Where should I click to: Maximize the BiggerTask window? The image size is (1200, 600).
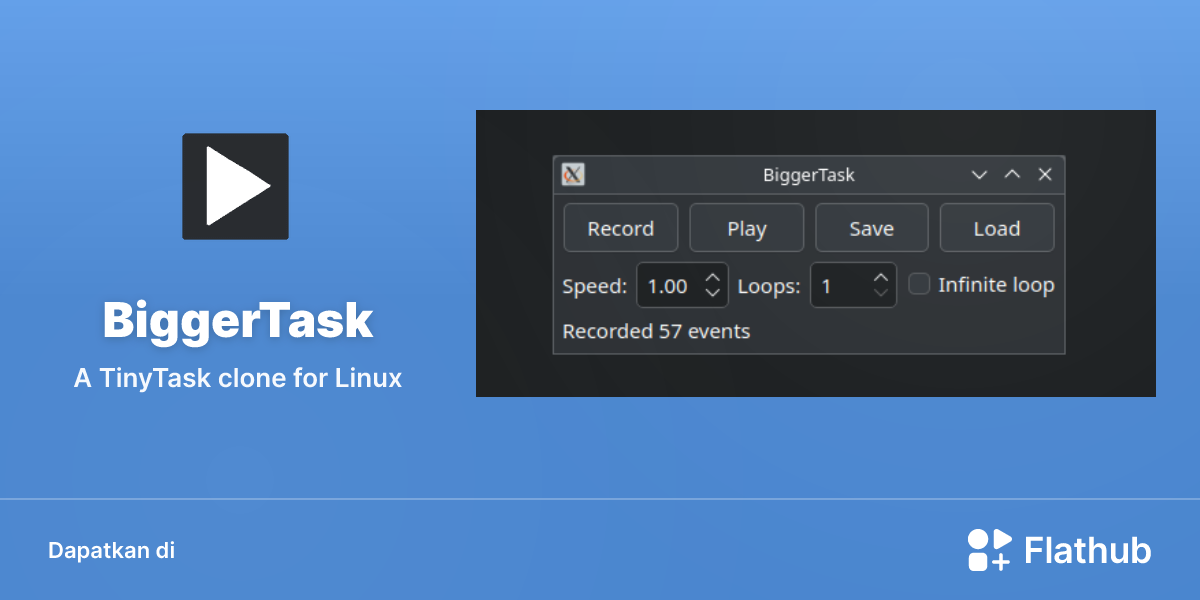point(1012,174)
